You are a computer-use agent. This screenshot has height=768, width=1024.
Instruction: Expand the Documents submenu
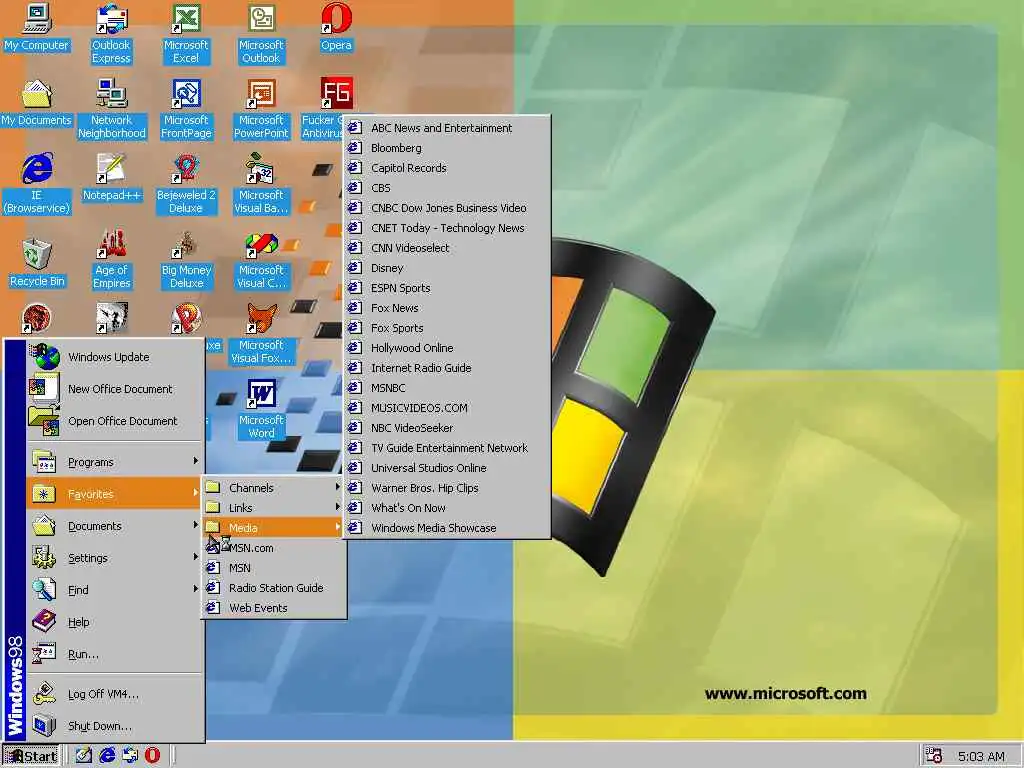coord(115,526)
